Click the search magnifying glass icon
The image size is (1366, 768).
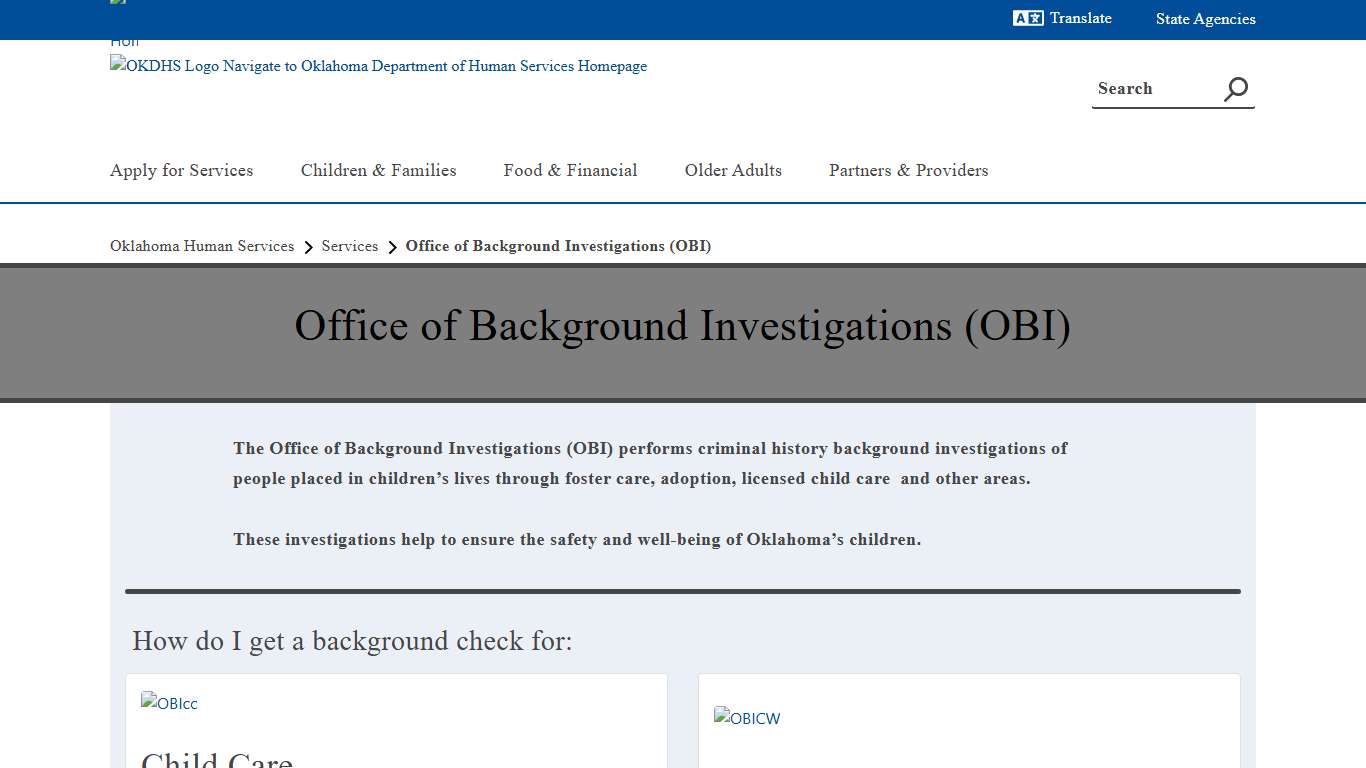[1236, 89]
